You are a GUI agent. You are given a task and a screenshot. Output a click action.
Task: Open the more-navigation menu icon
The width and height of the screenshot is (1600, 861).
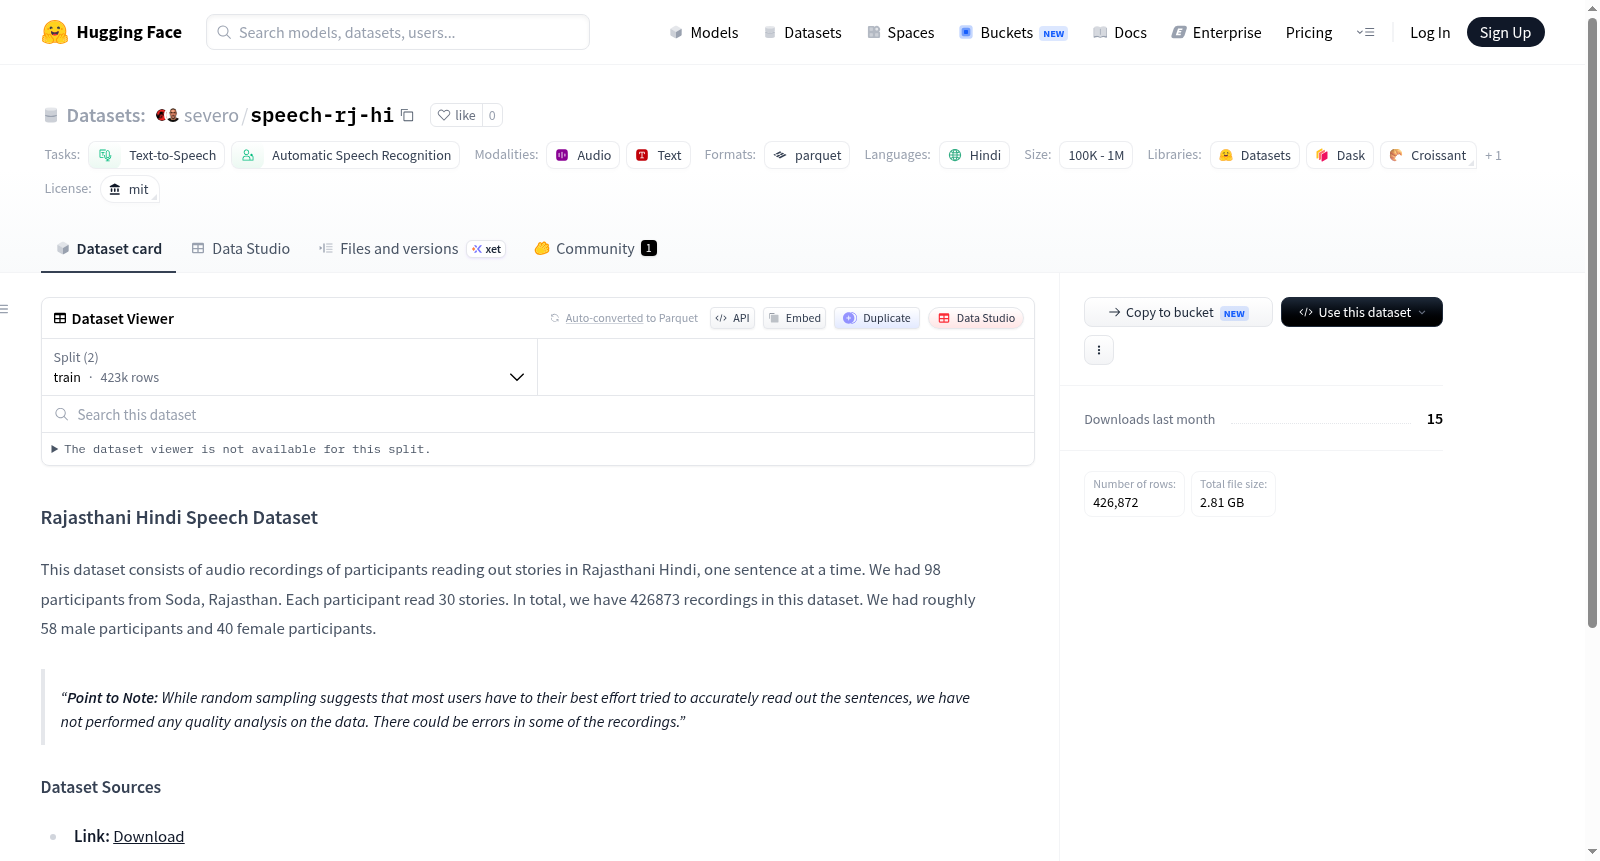pyautogui.click(x=1365, y=32)
